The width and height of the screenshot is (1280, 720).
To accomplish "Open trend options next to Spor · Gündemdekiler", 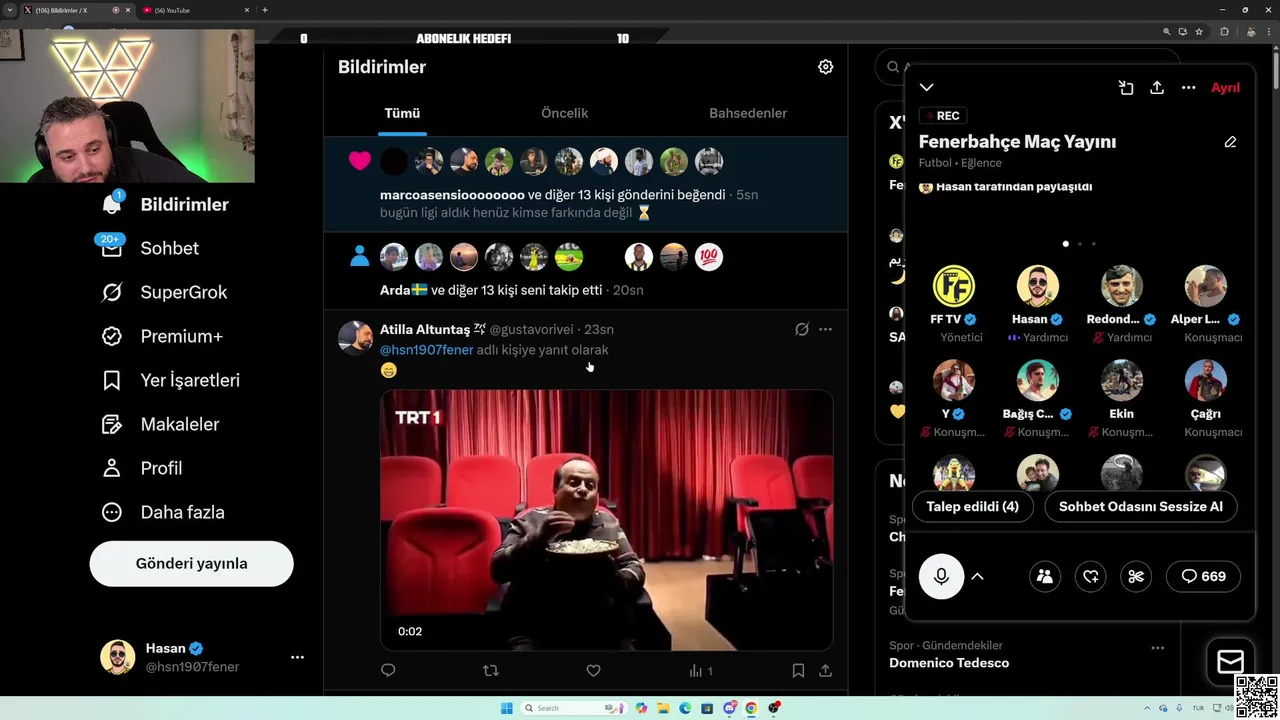I will (x=1157, y=647).
